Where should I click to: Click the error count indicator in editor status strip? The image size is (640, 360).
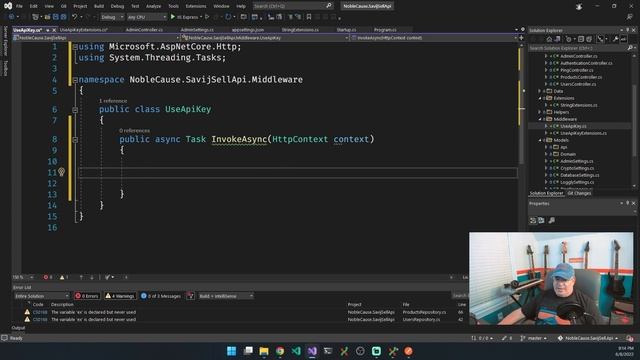click(48, 277)
